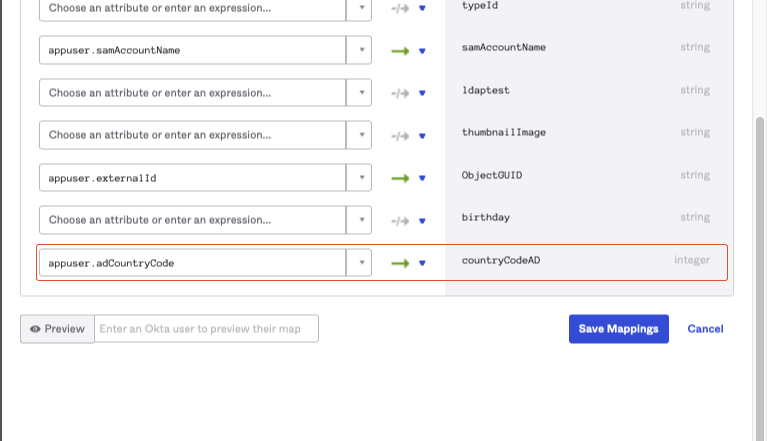Click the green mapping arrow for samAccountName
The height and width of the screenshot is (441, 767).
[x=400, y=49]
